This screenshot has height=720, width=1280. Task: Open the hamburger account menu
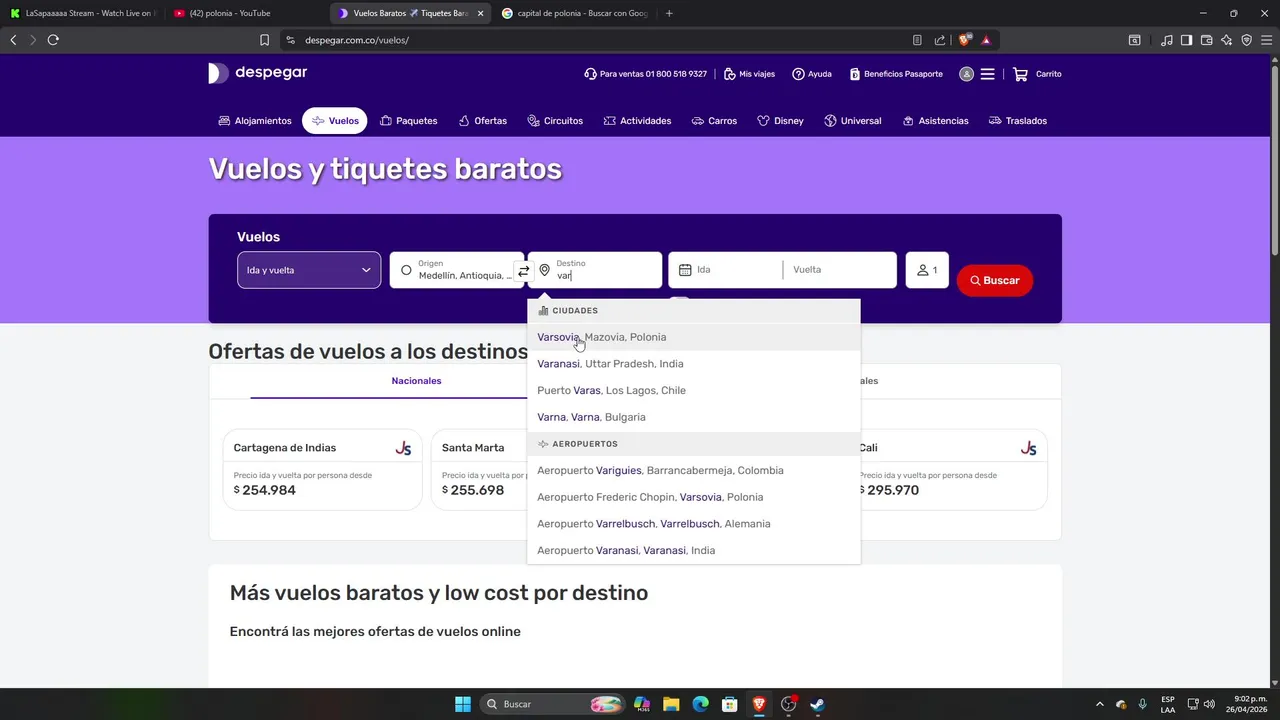pos(987,74)
